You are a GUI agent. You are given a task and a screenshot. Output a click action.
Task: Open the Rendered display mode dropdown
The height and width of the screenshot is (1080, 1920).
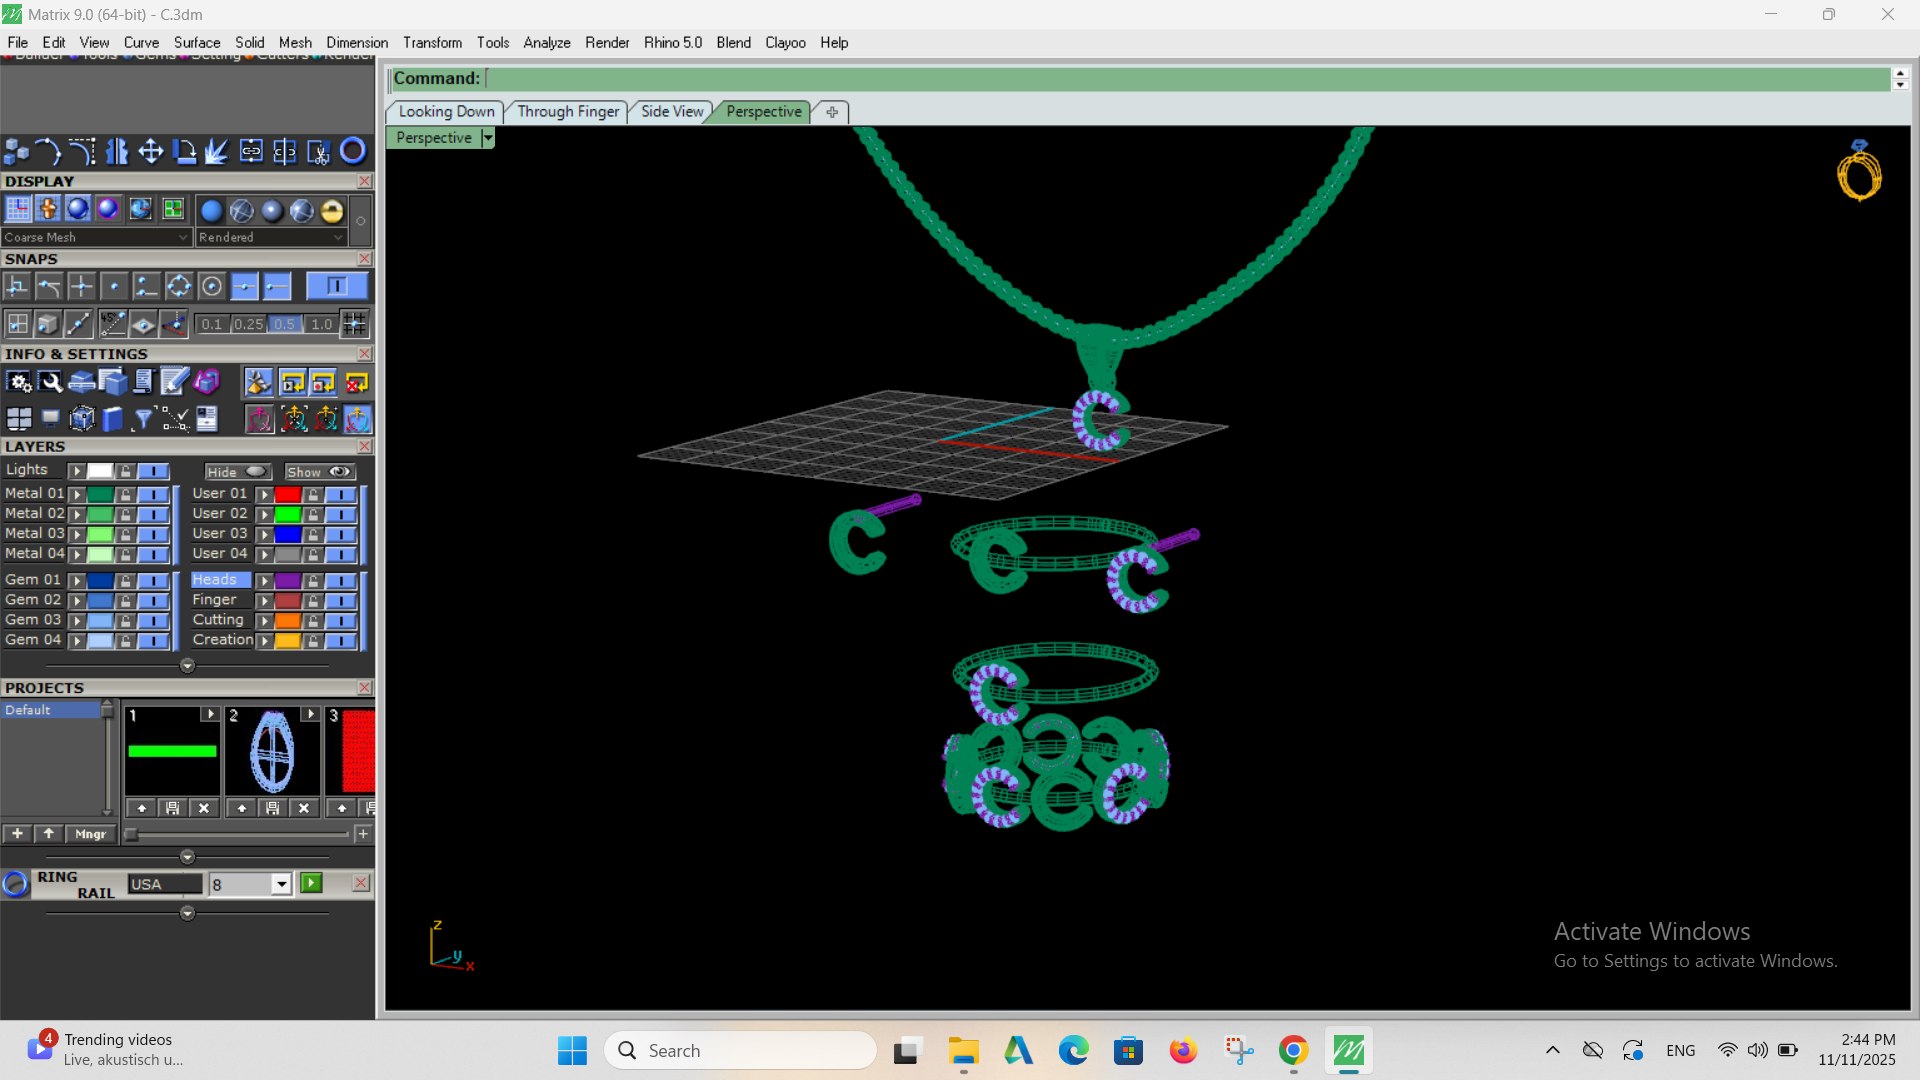click(x=270, y=237)
